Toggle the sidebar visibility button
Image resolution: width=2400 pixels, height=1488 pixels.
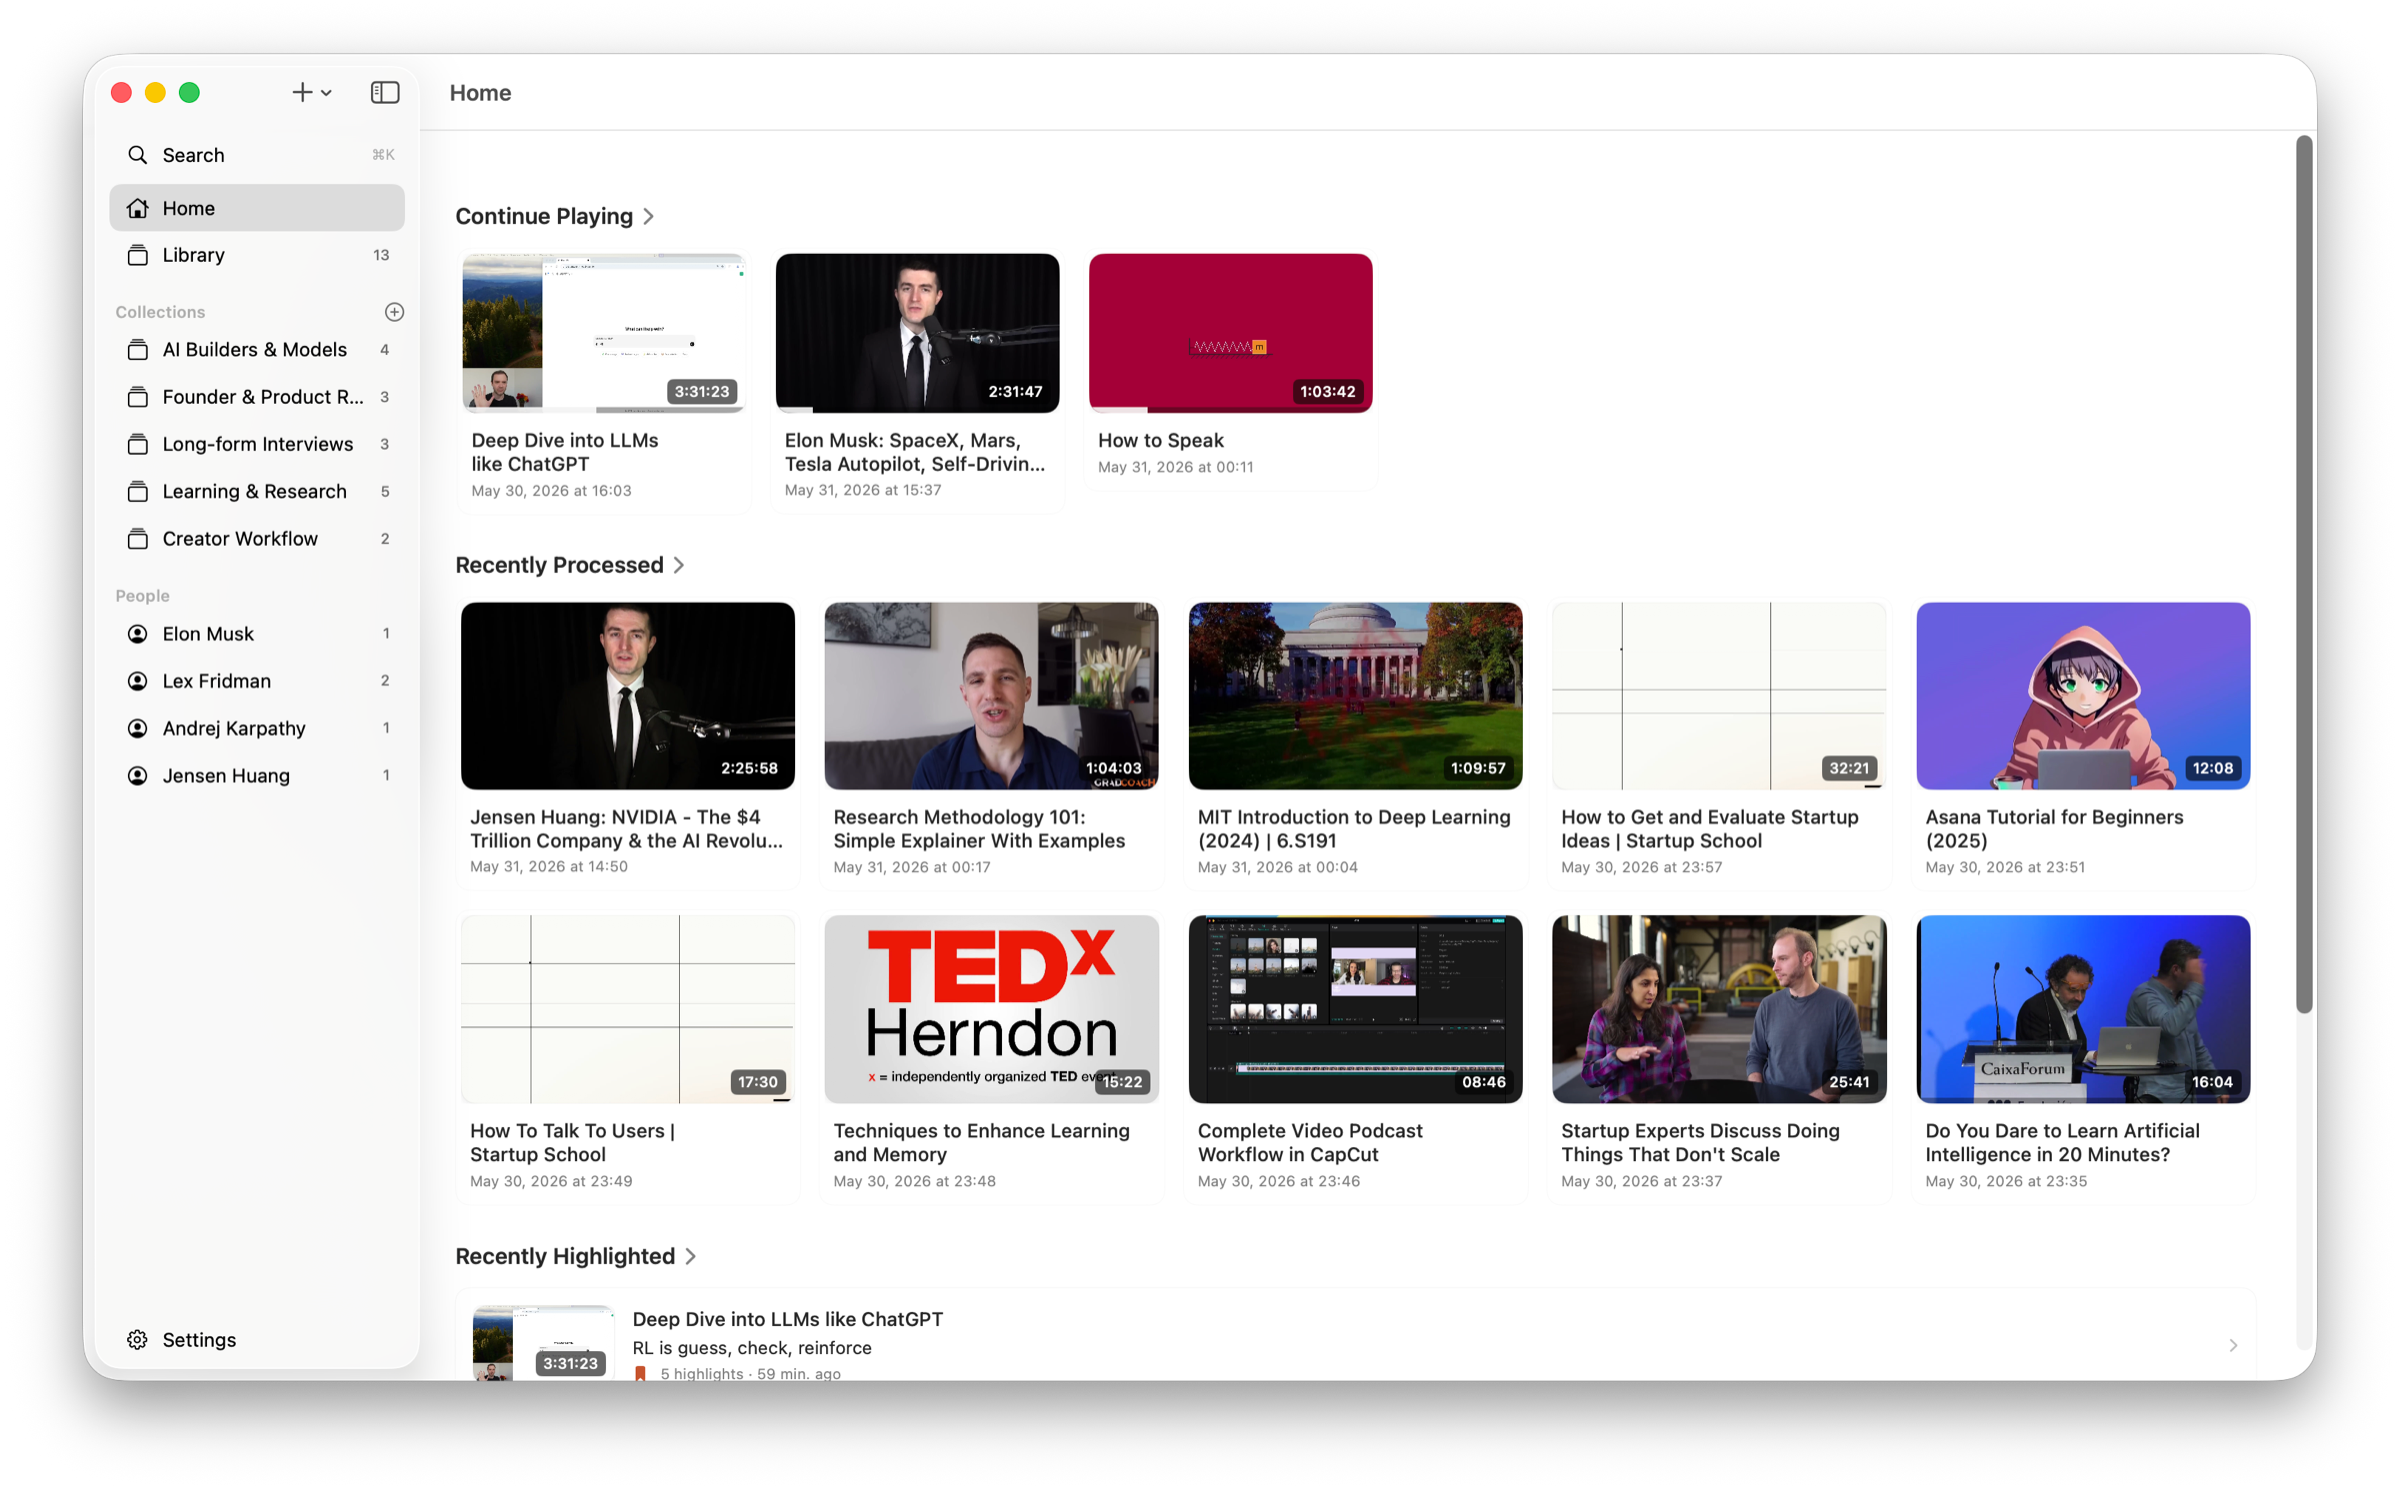click(385, 92)
